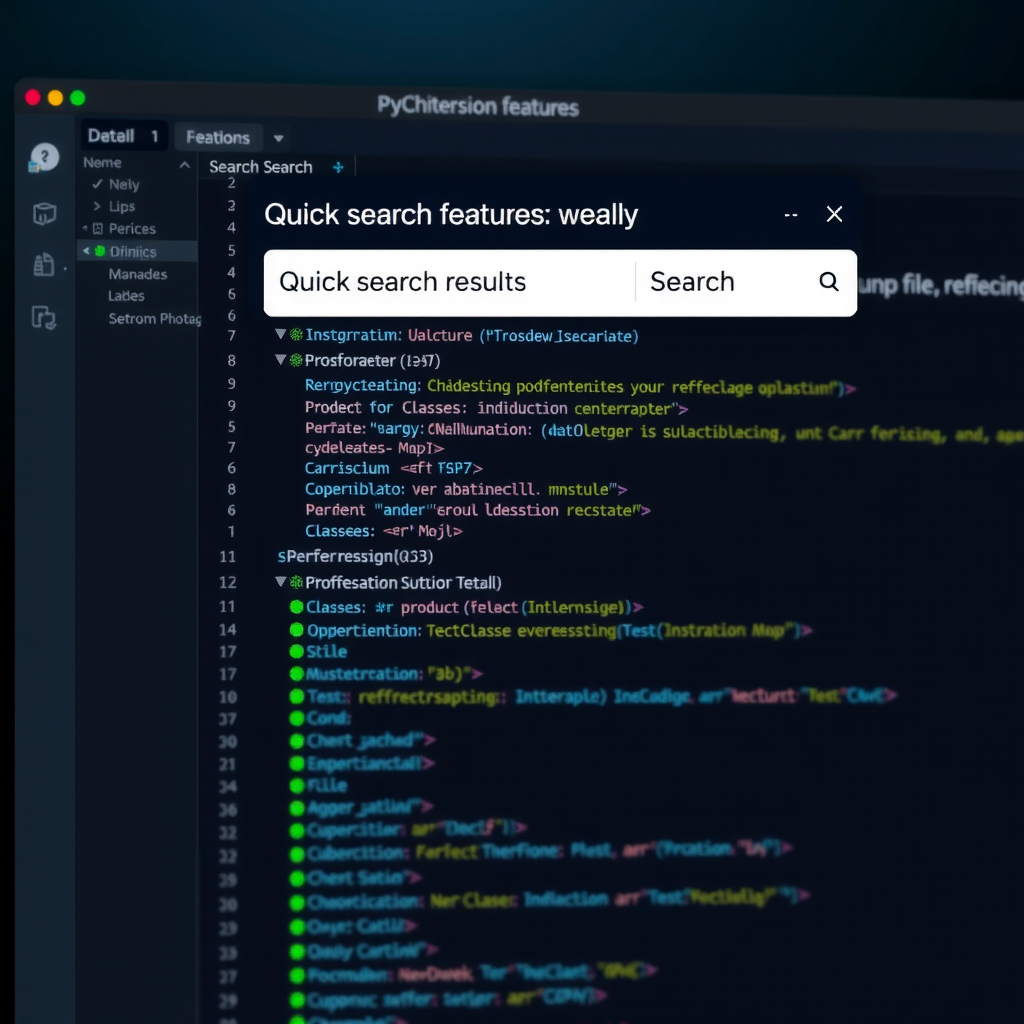Click inside the Quick search results field
Image resolution: width=1024 pixels, height=1024 pixels.
click(x=420, y=282)
